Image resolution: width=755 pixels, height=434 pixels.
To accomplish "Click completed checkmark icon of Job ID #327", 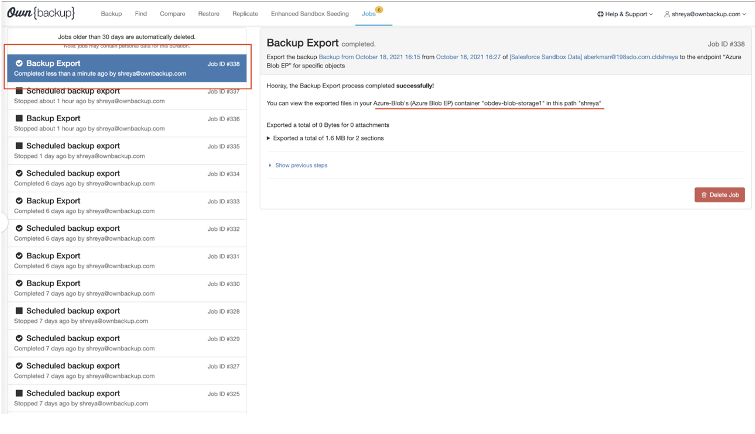I will click(19, 366).
